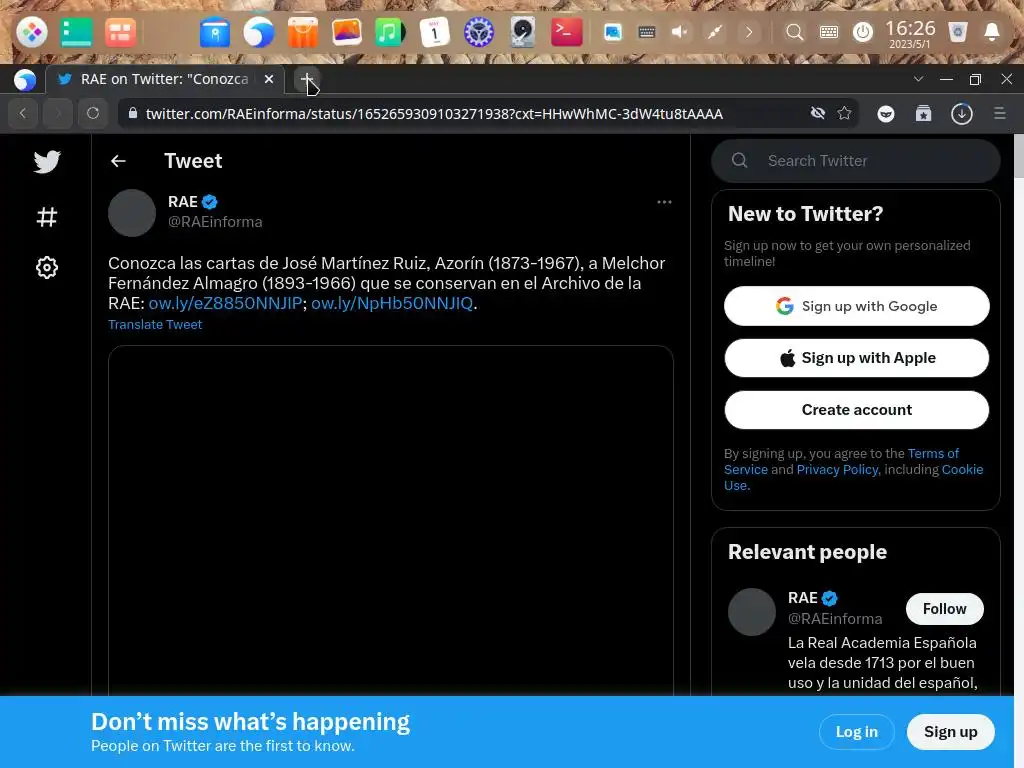Click the twitter.com URL address bar
Screen dimensions: 1024x768
click(x=434, y=114)
